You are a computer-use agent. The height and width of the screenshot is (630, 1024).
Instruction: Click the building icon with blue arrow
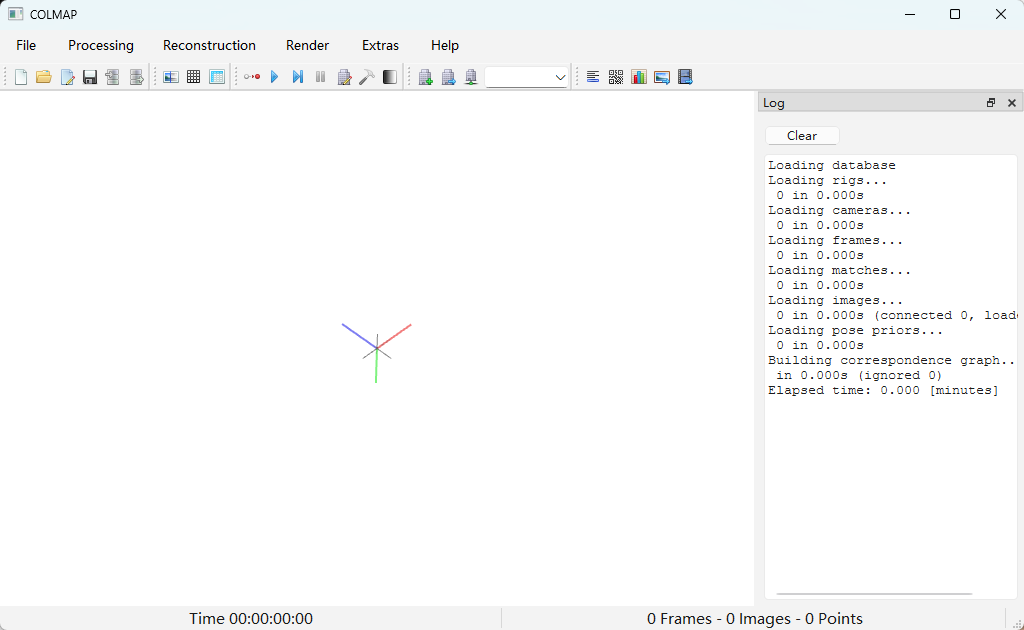[449, 77]
